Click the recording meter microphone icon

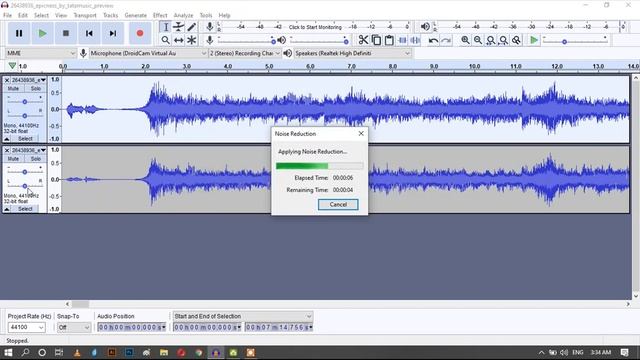click(x=209, y=27)
